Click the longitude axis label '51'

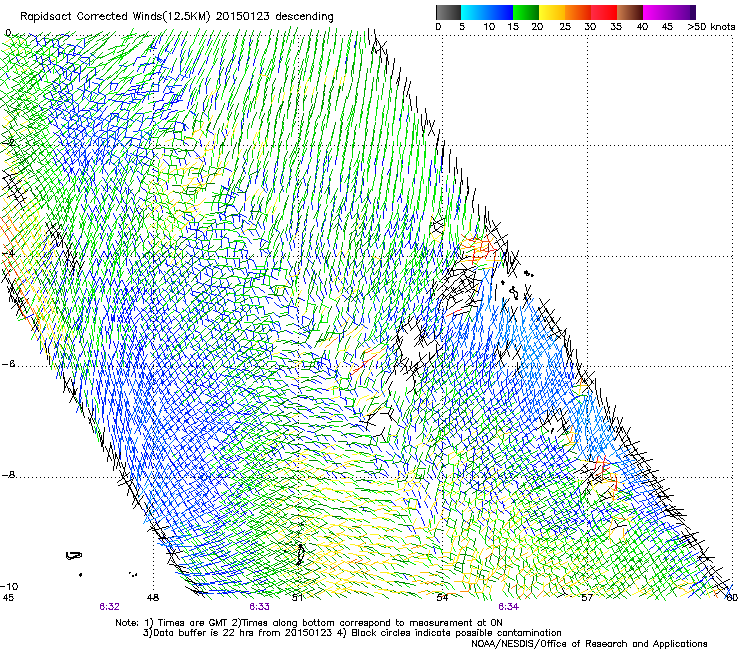pyautogui.click(x=297, y=598)
